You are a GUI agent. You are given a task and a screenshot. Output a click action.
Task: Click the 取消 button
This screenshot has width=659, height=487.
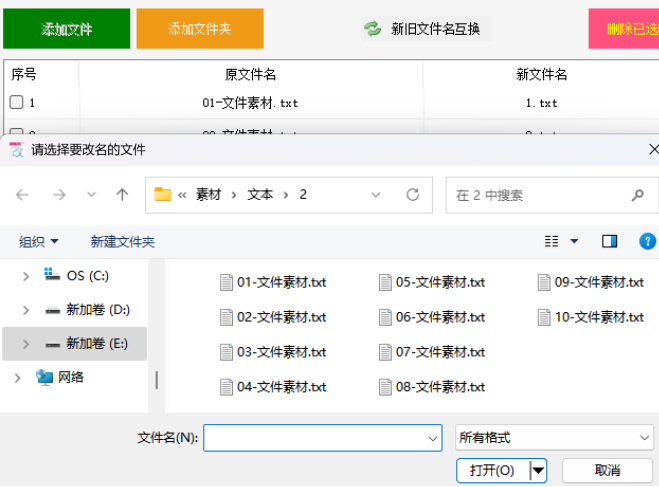(607, 470)
